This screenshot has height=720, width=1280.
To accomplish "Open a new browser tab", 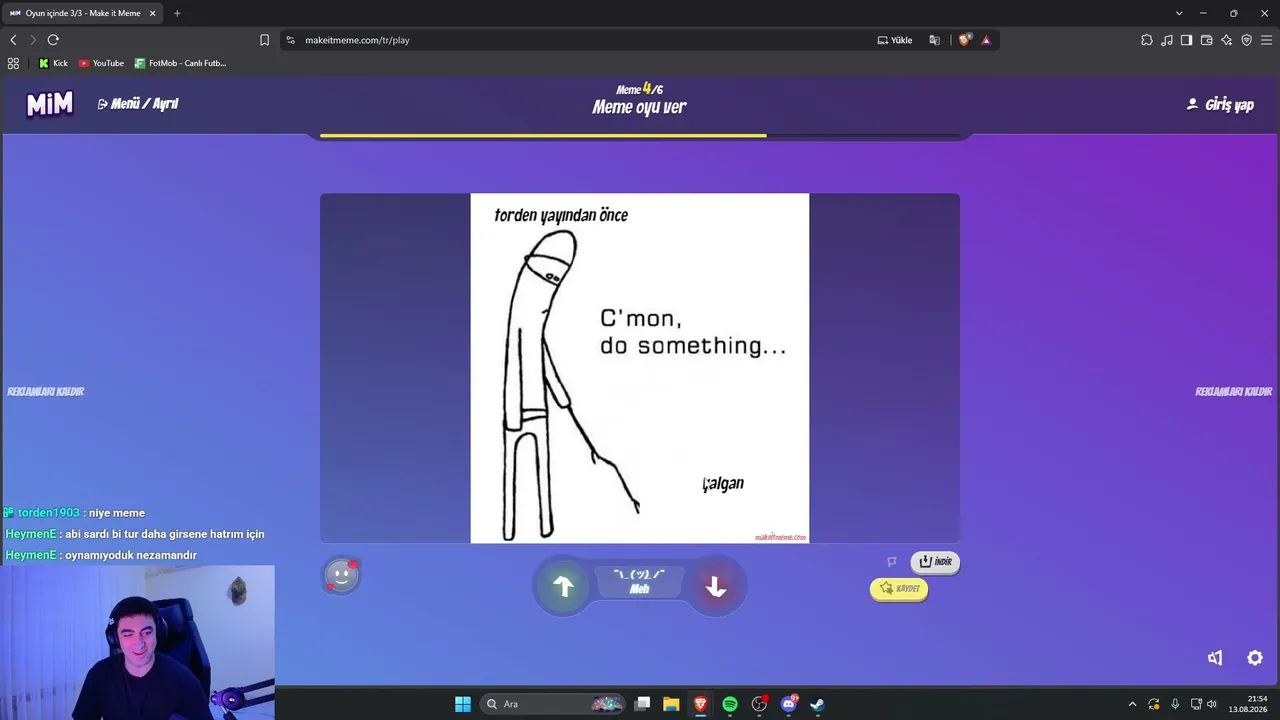I will pyautogui.click(x=177, y=13).
